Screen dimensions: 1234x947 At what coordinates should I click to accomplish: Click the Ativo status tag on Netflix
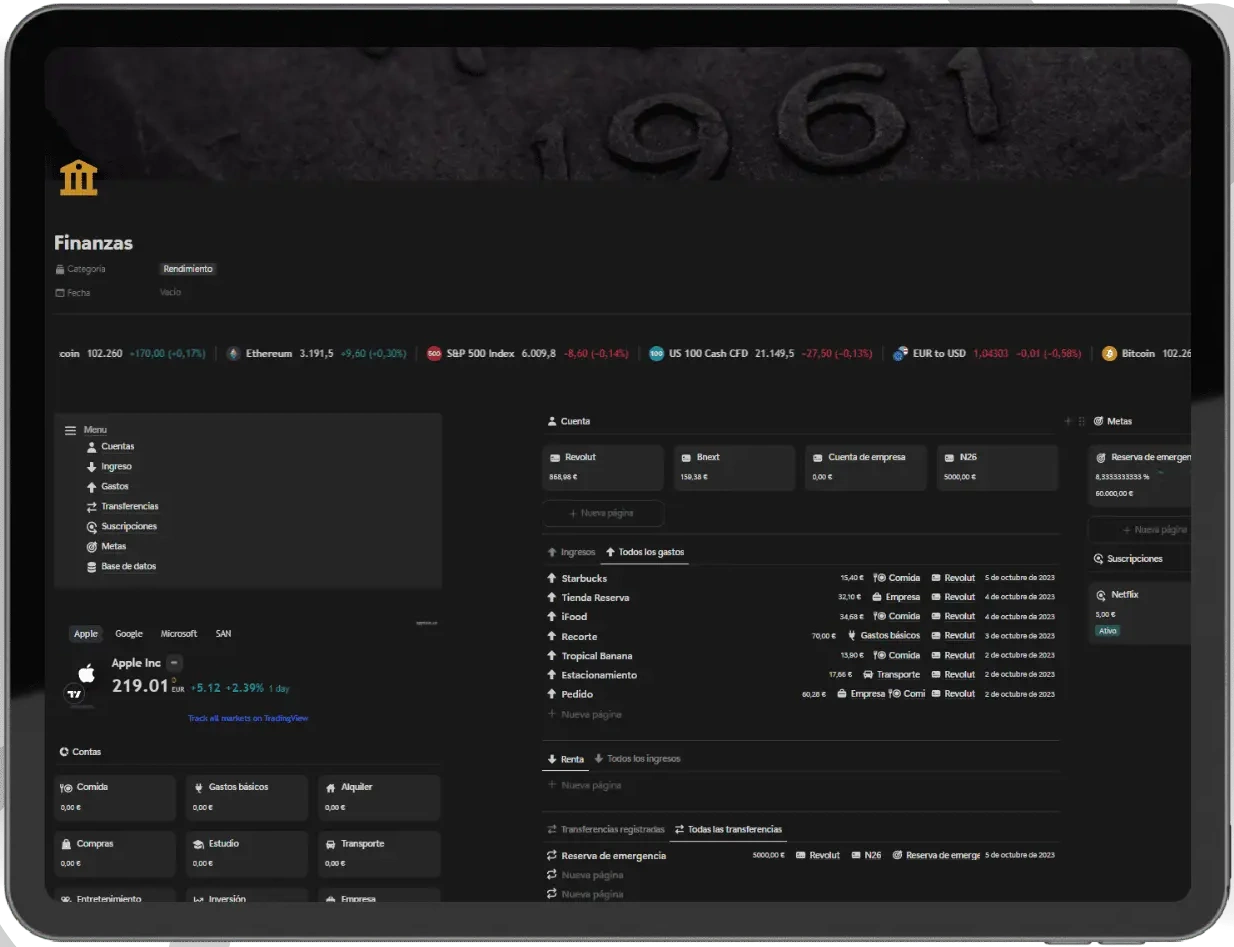coord(1107,631)
